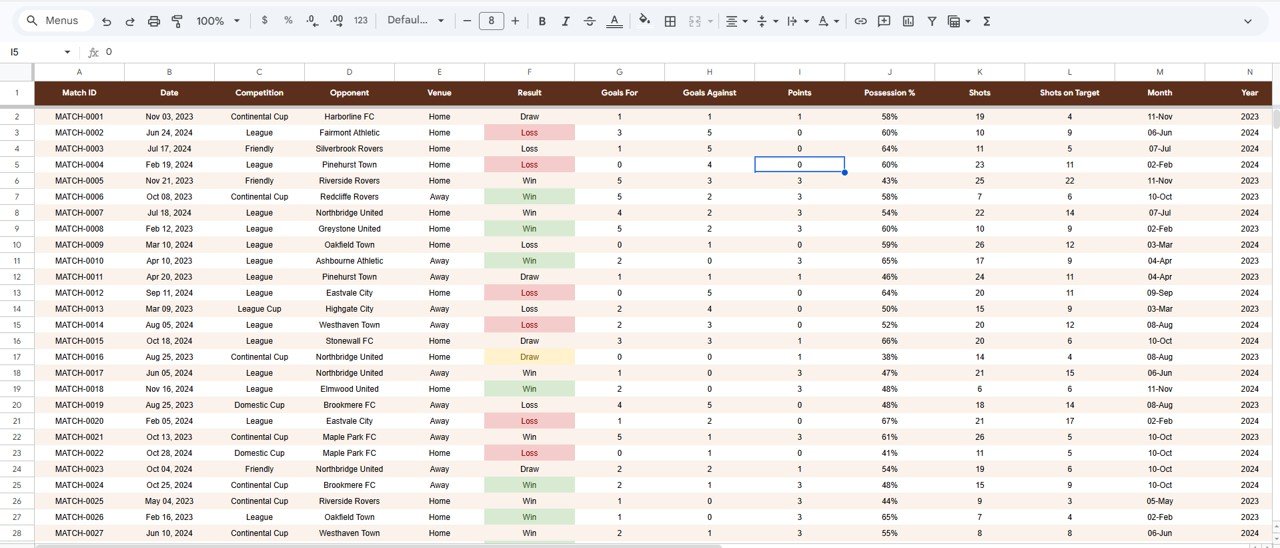This screenshot has width=1280, height=548.
Task: Create a filter with funnel icon
Action: click(932, 21)
